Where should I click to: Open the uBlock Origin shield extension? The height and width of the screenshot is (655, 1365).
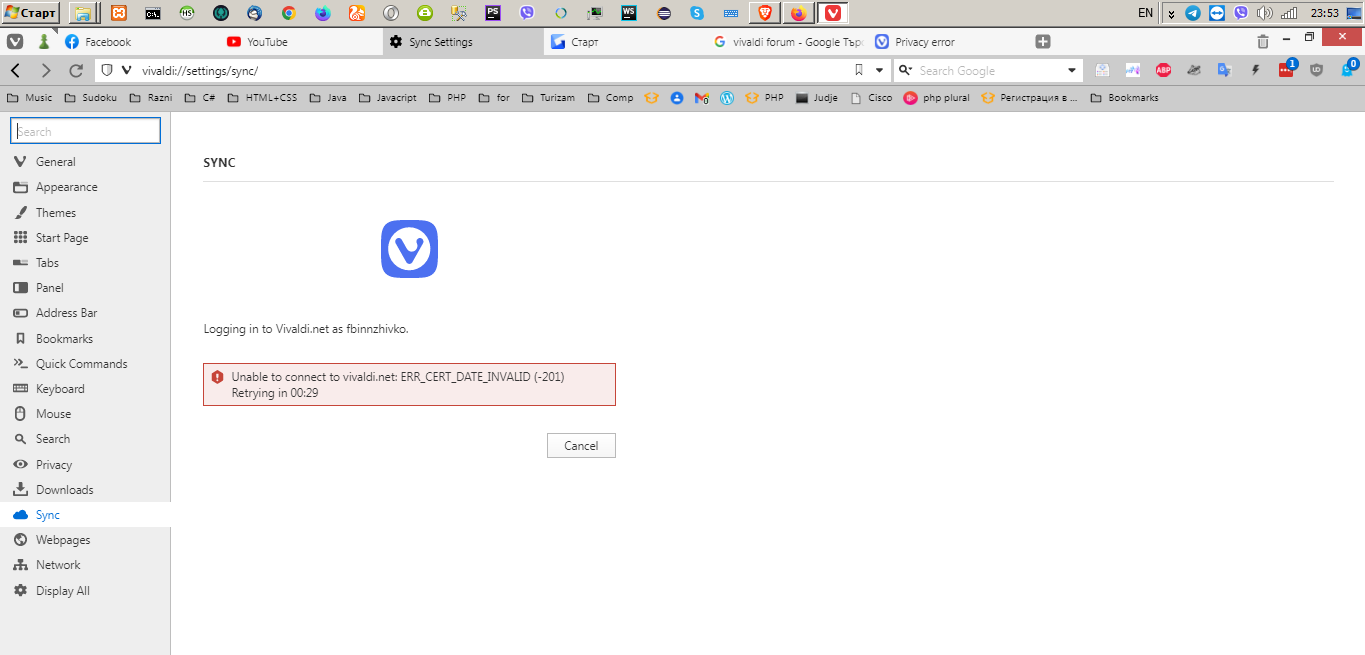pos(1316,70)
